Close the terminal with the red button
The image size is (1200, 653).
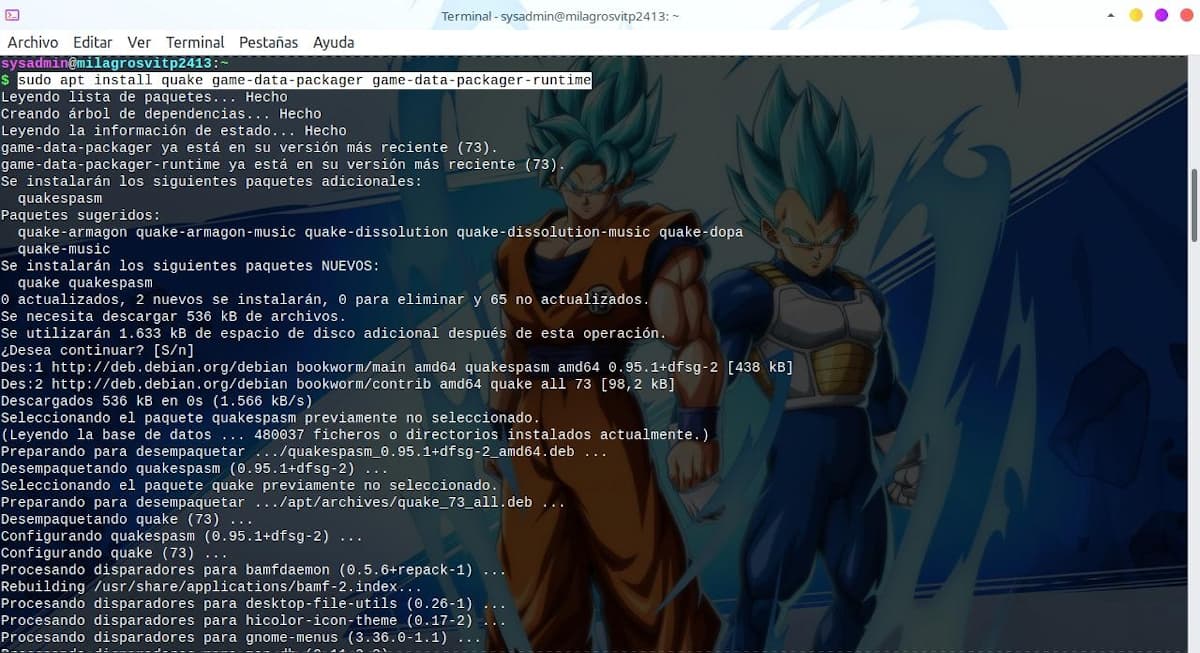(x=1185, y=15)
